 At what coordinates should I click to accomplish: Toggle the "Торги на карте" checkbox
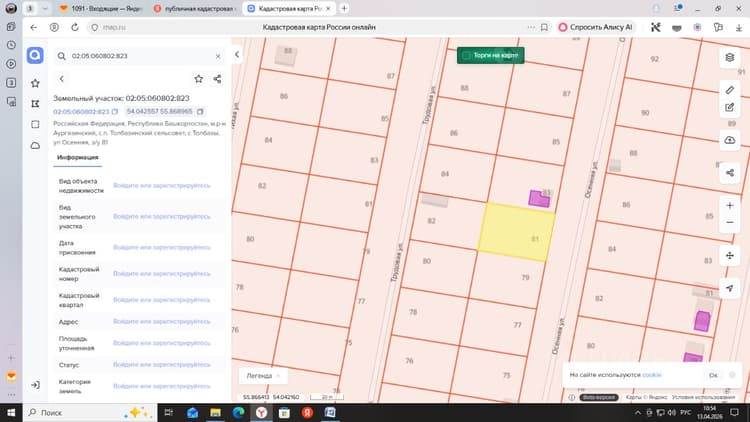[x=466, y=56]
